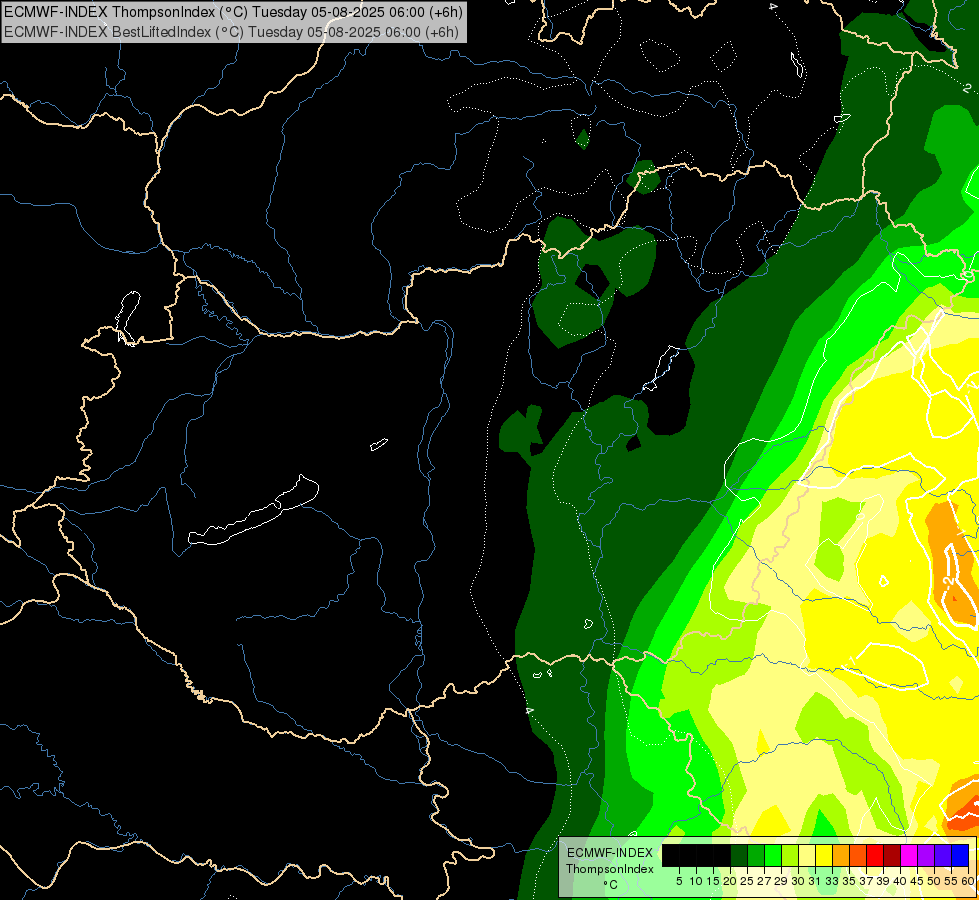Click the legend tick value 40

(900, 881)
